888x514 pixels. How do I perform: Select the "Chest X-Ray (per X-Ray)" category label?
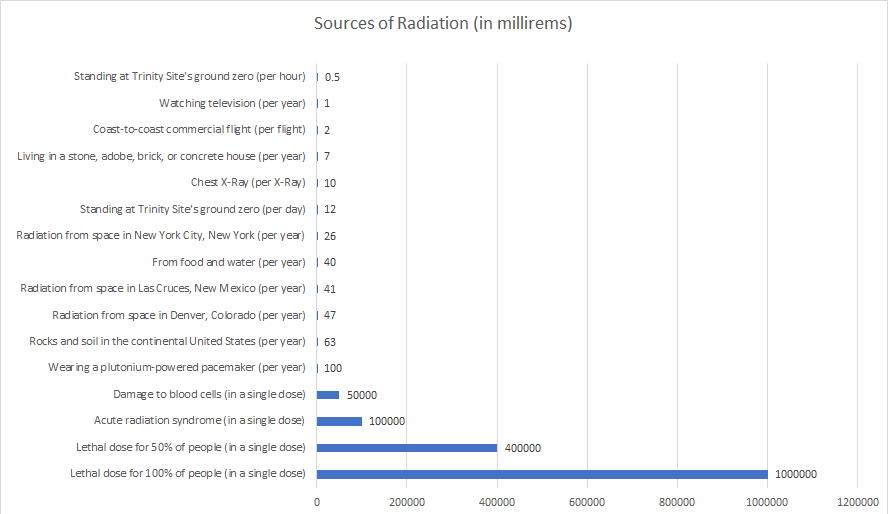pyautogui.click(x=247, y=183)
